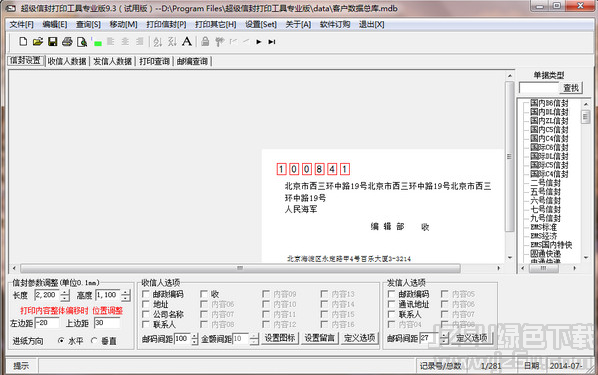The image size is (598, 375).
Task: Select EMS国内特快 in type list
Action: 551,245
